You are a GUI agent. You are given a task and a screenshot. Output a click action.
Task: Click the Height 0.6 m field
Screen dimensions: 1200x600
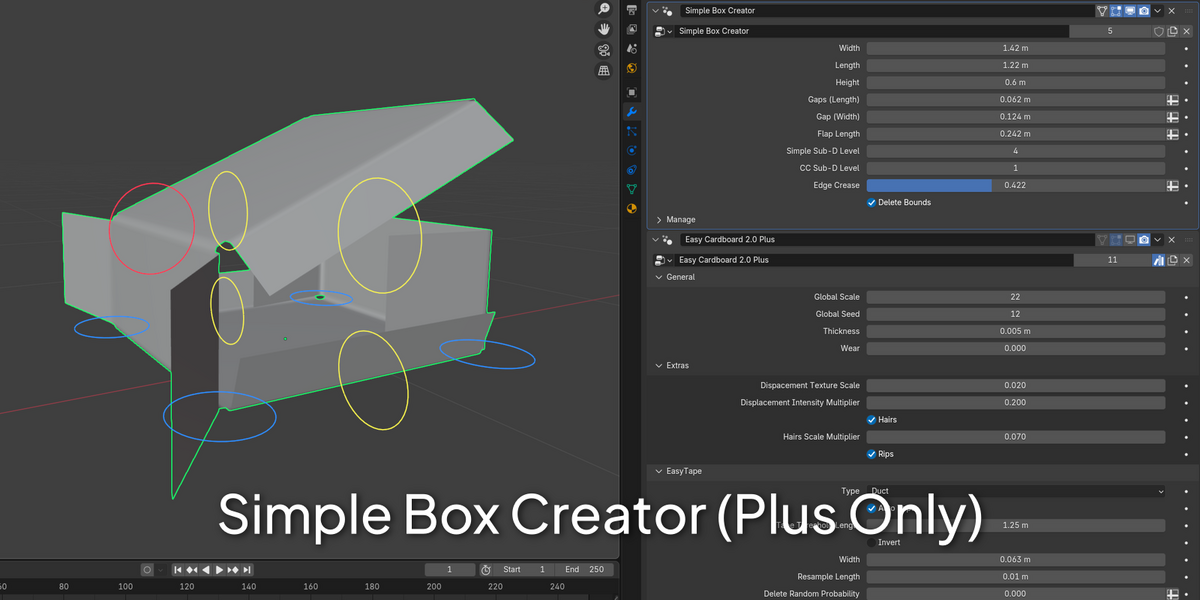1016,82
